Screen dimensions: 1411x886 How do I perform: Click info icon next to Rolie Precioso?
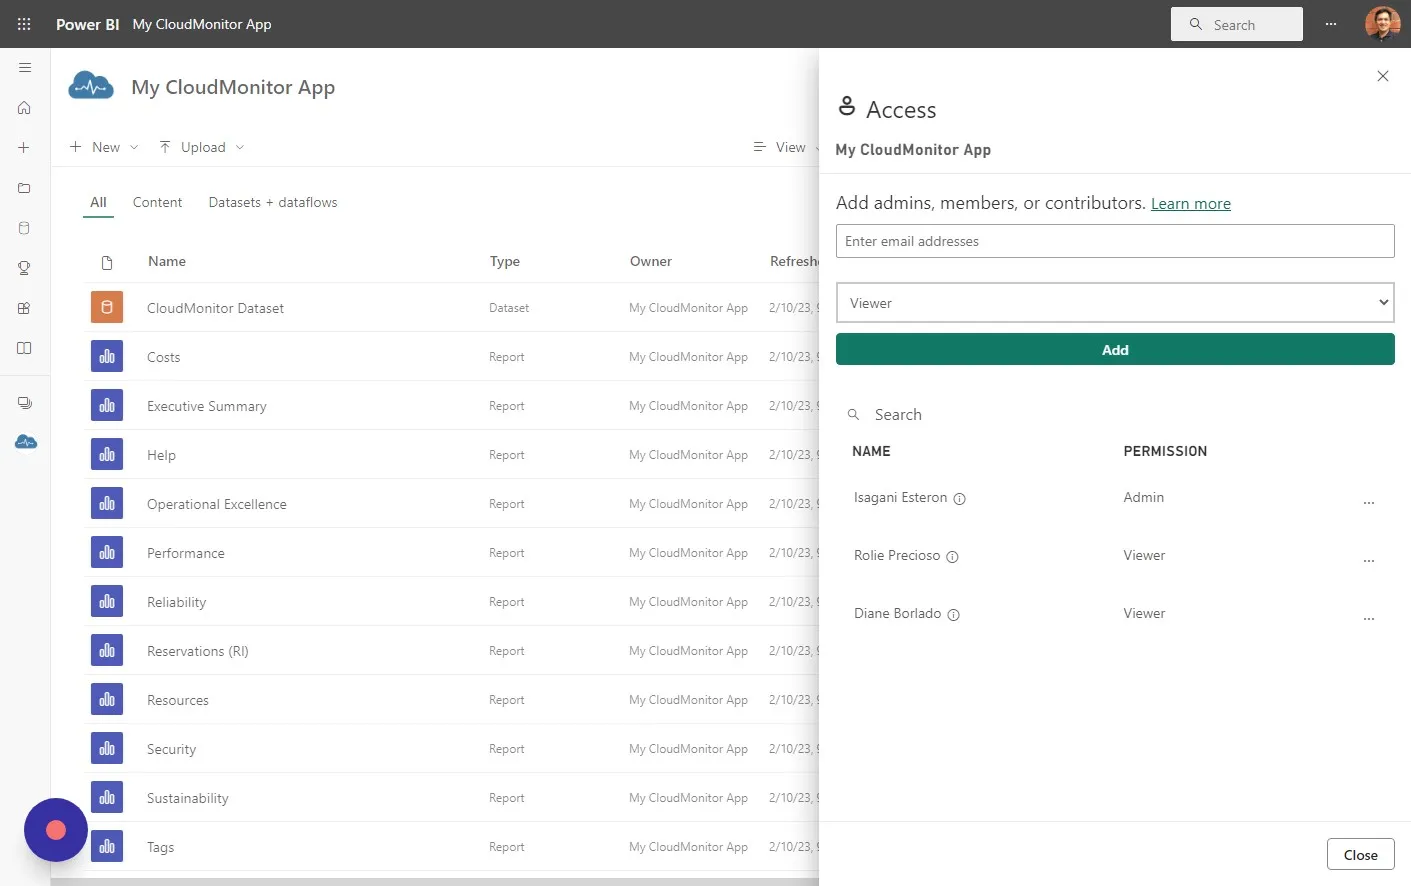click(x=952, y=557)
